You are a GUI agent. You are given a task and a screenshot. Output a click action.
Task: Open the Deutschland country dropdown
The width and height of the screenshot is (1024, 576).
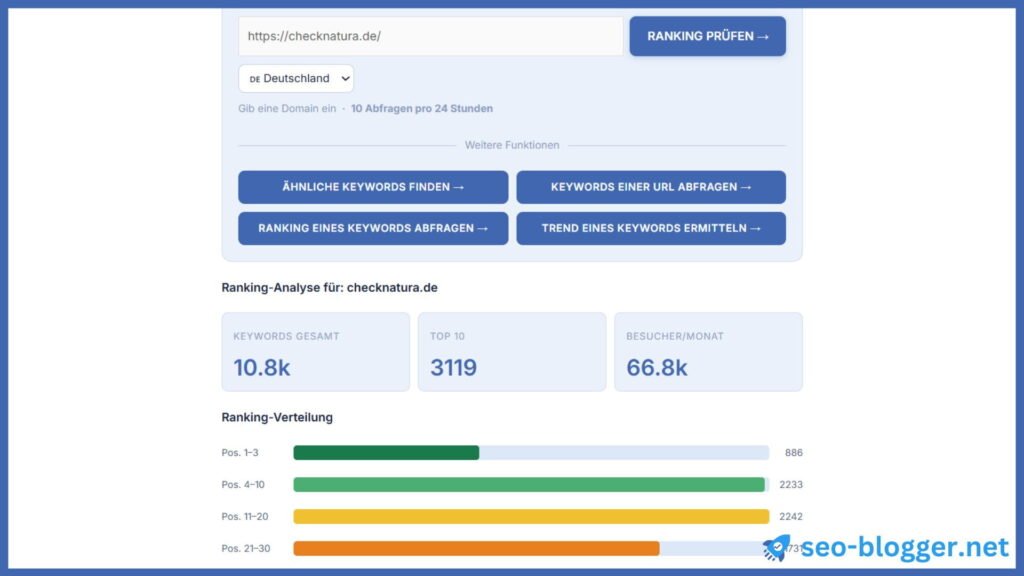tap(296, 78)
